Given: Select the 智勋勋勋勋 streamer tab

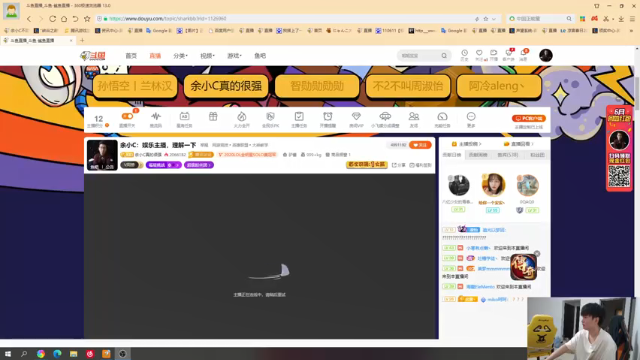Looking at the screenshot, I should tap(317, 86).
